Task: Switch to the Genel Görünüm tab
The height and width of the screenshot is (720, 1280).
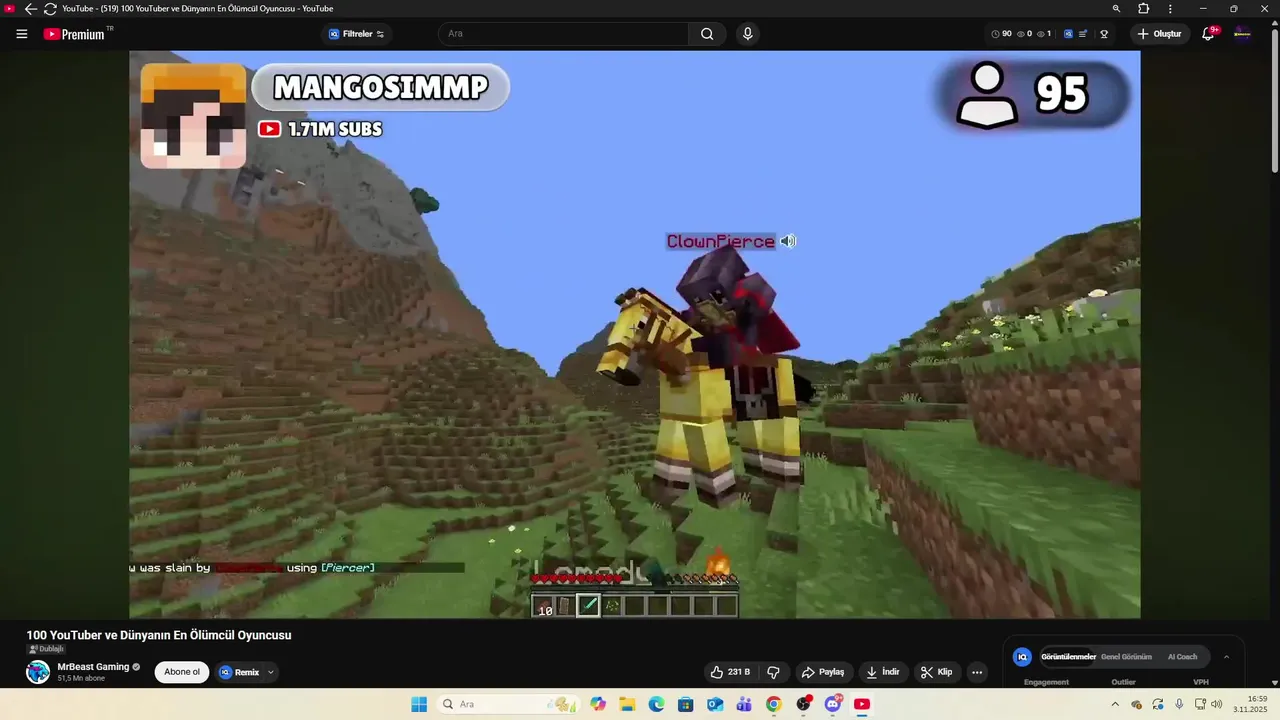Action: (x=1126, y=657)
